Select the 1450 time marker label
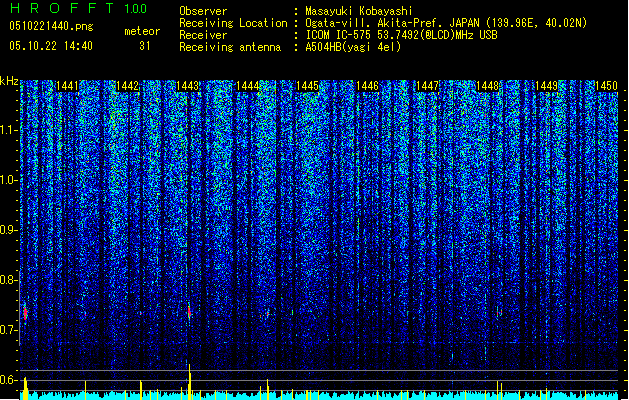This screenshot has height=400, width=629. coord(606,86)
